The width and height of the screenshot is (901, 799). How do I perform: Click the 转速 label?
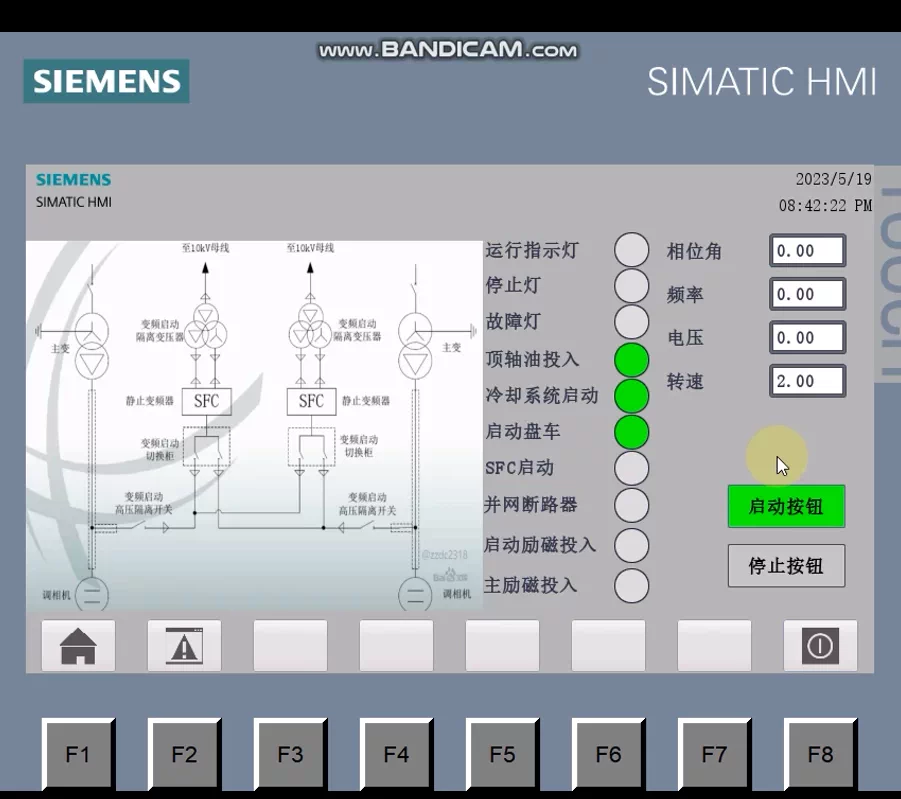[685, 381]
